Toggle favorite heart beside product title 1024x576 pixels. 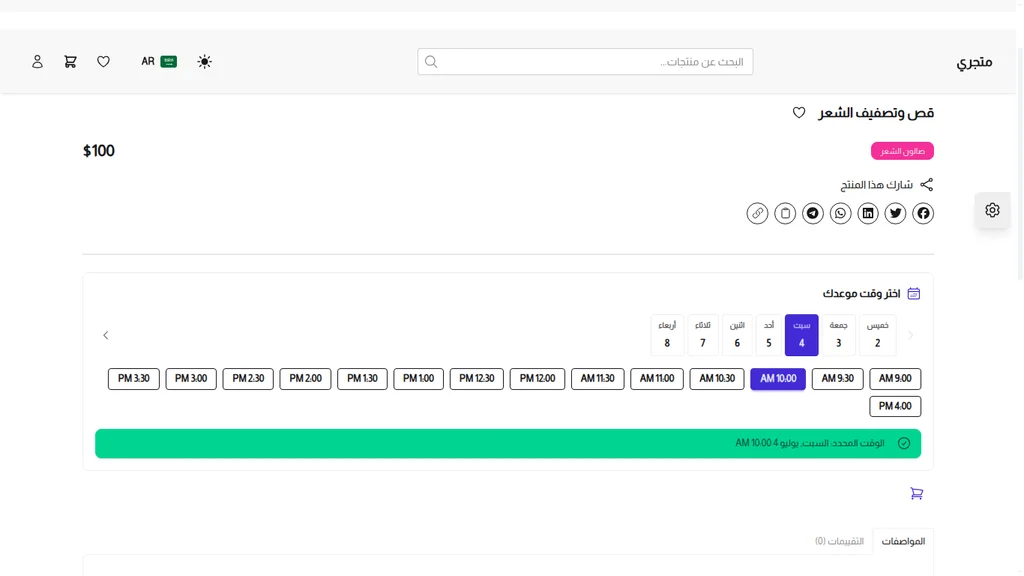point(799,113)
